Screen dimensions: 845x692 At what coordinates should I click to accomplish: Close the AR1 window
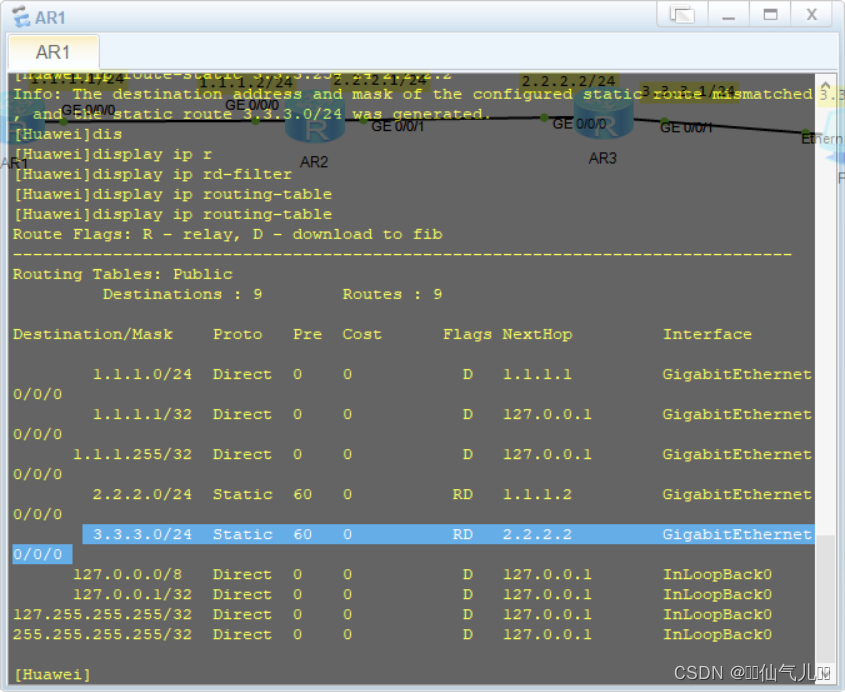[812, 15]
